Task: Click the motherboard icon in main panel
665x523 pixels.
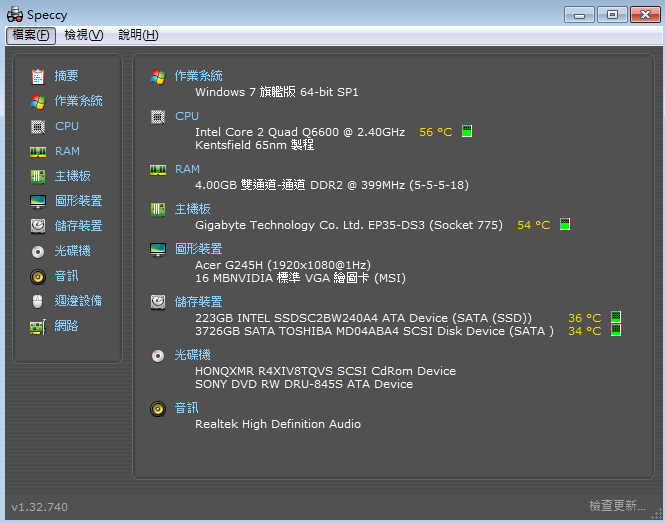Action: [158, 209]
